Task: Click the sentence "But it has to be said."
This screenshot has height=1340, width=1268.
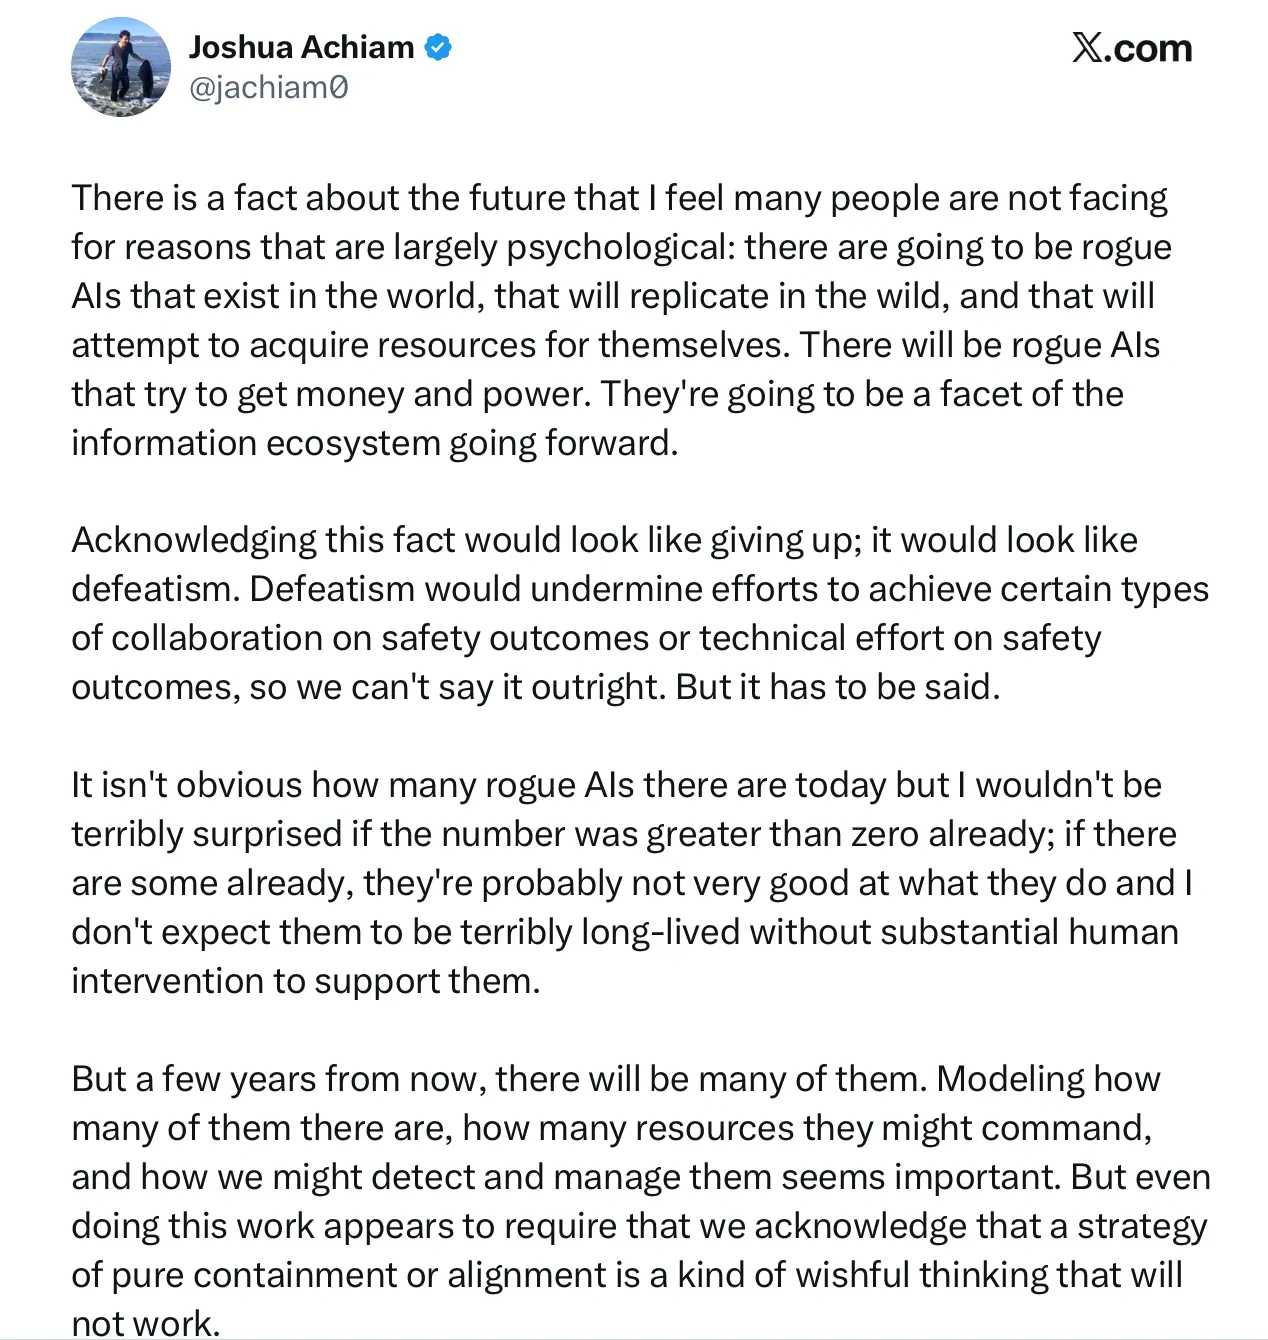Action: tap(838, 687)
